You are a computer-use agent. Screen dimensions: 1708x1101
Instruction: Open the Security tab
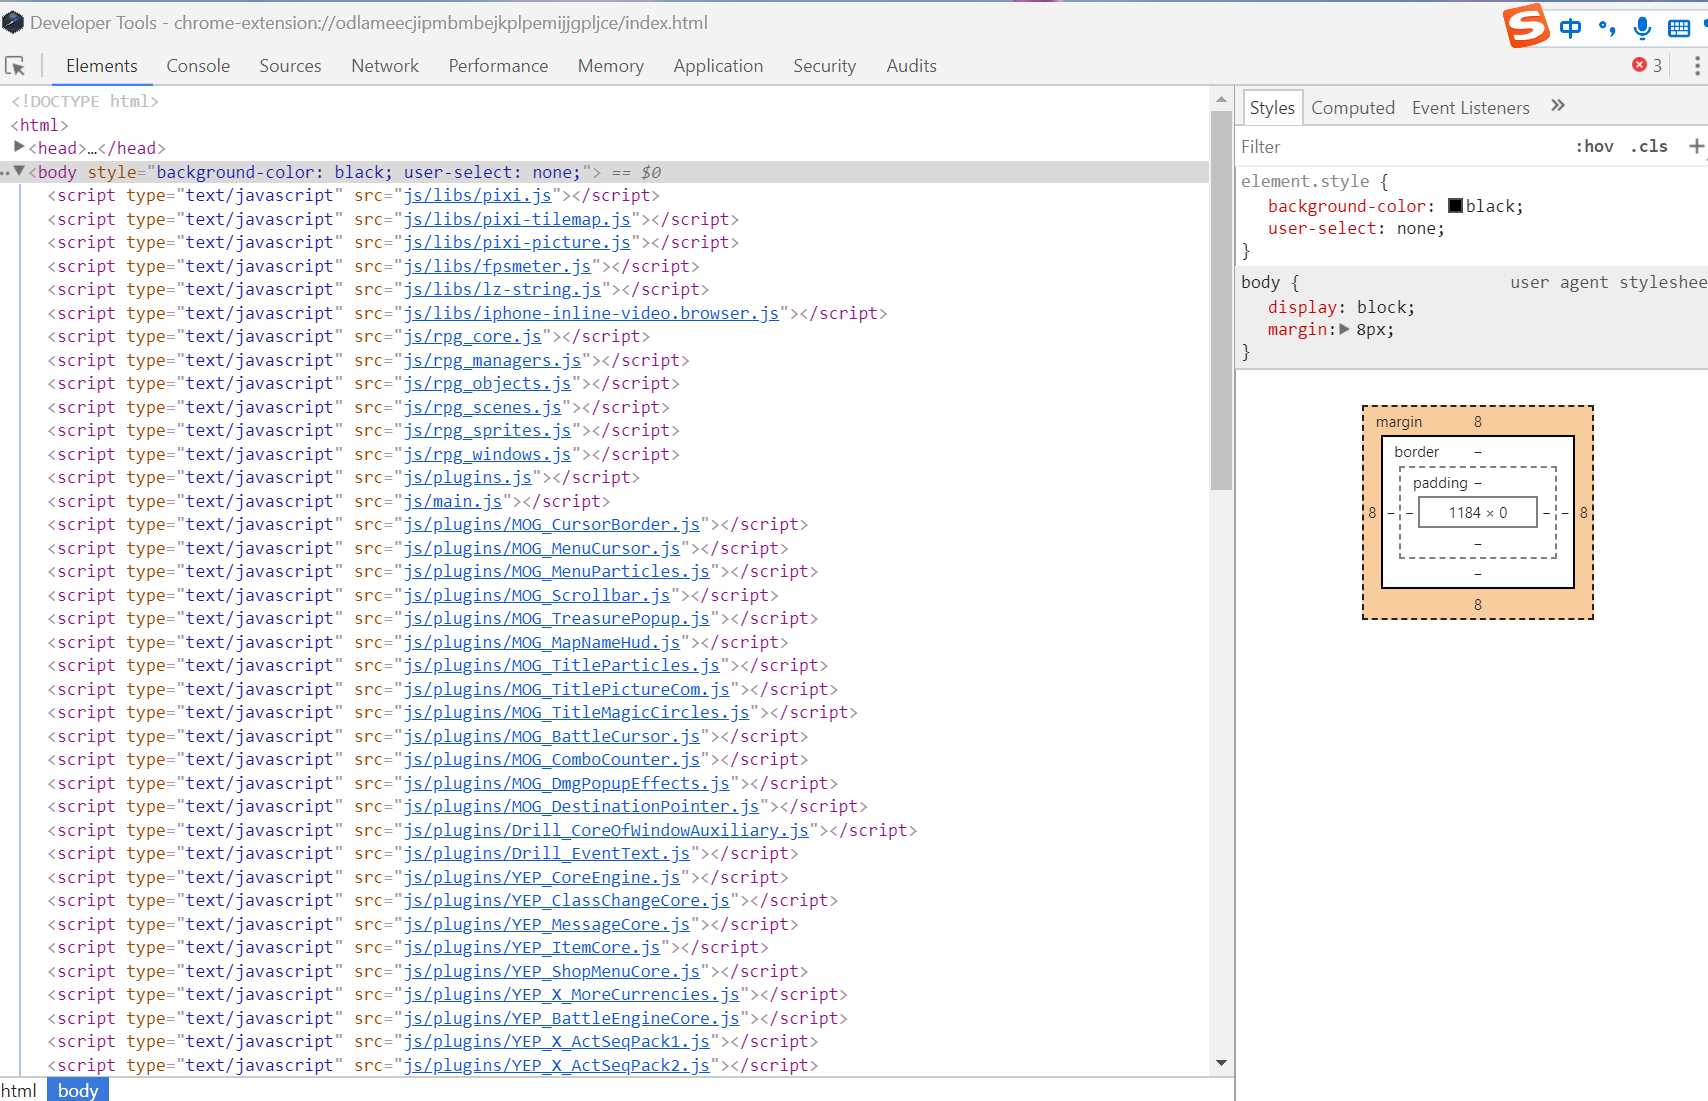pos(824,66)
